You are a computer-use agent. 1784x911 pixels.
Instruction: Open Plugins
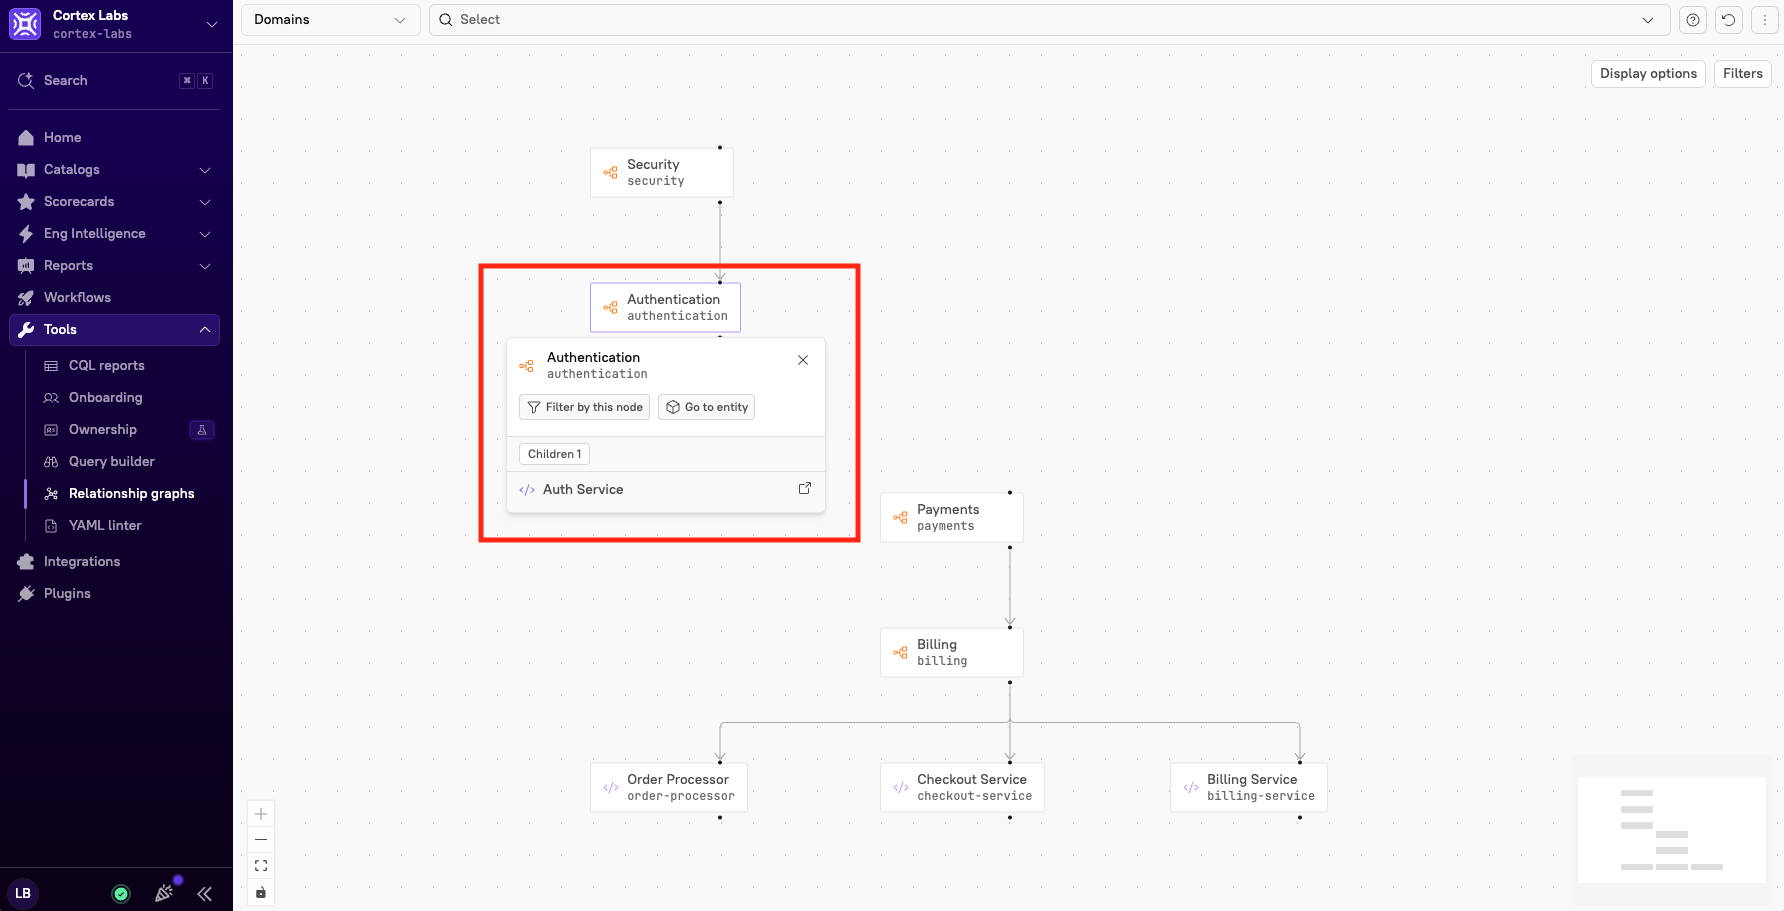click(x=116, y=594)
